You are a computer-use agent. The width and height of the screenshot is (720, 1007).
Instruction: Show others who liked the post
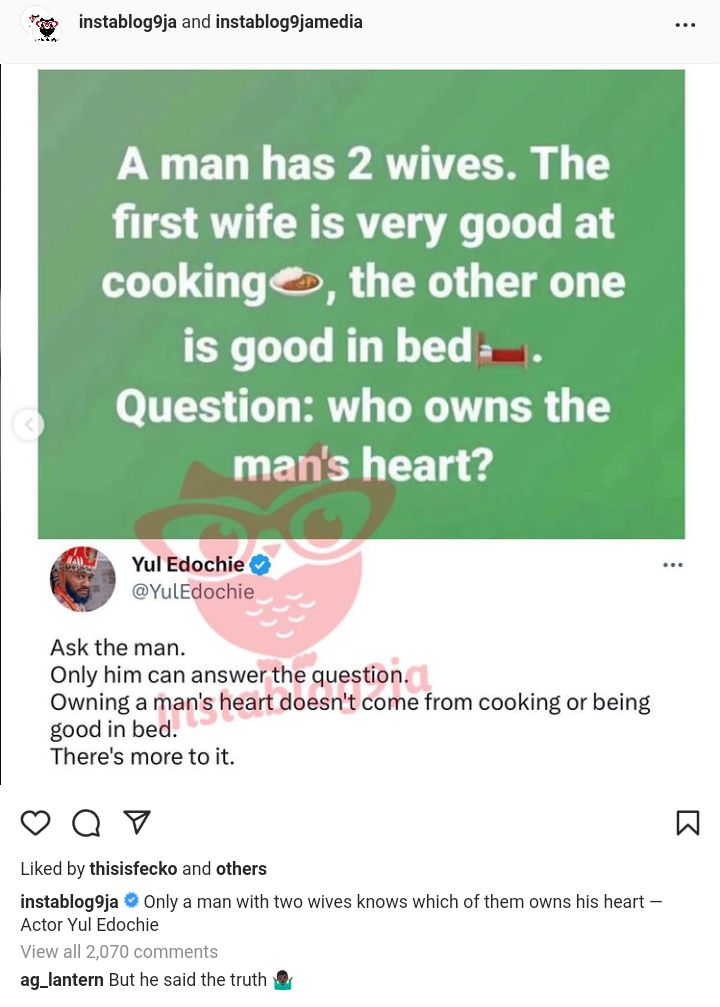coord(241,869)
